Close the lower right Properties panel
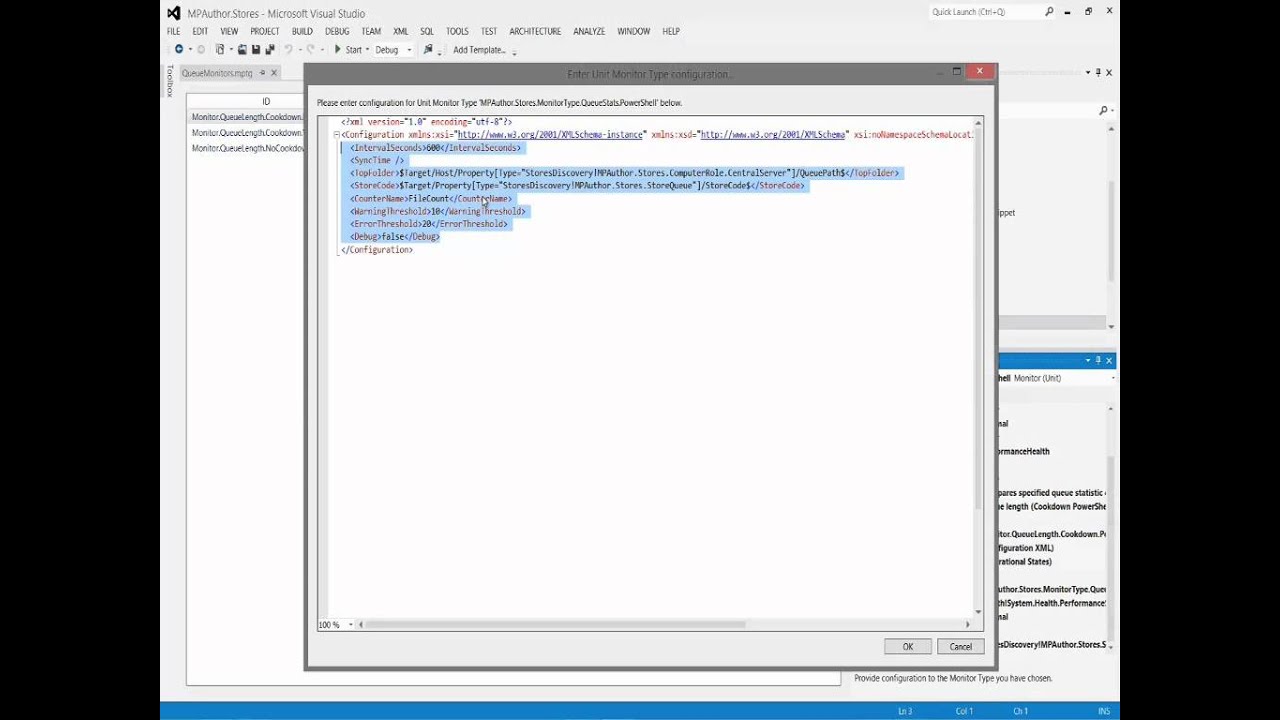The width and height of the screenshot is (1280, 720). coord(1108,360)
